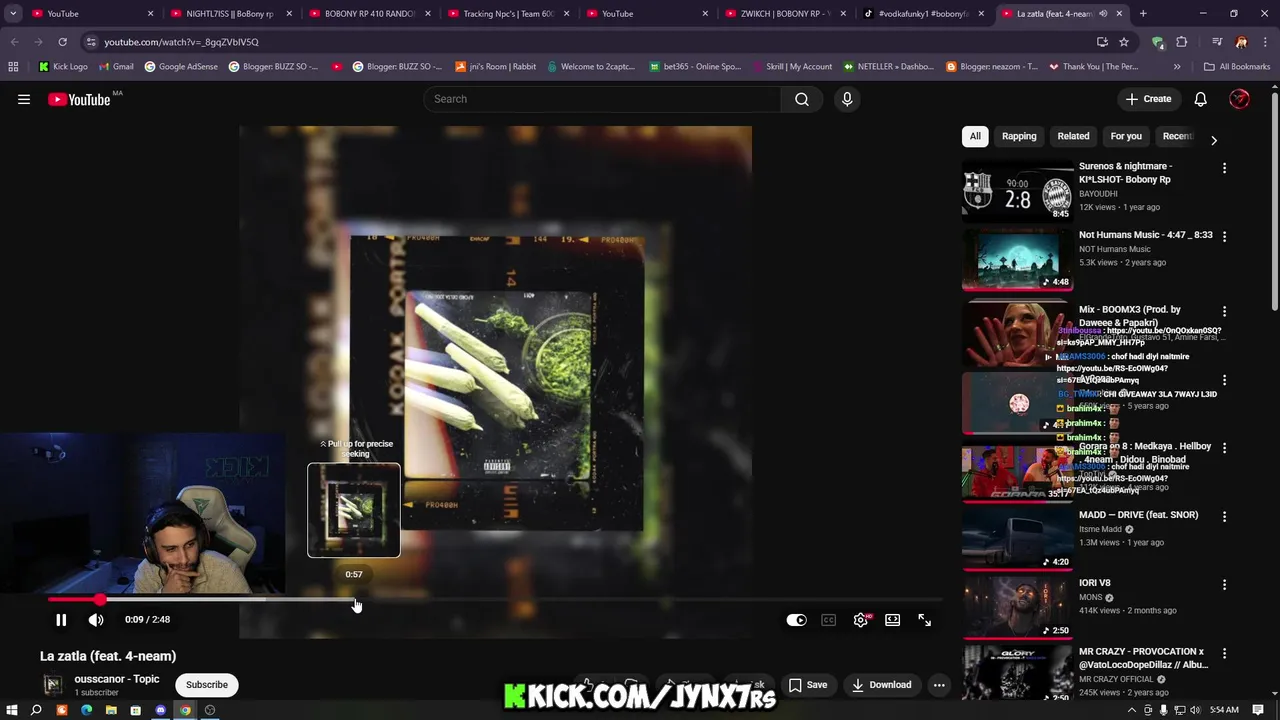Click the search magnifier button
Screen dimensions: 1280x720
[801, 99]
